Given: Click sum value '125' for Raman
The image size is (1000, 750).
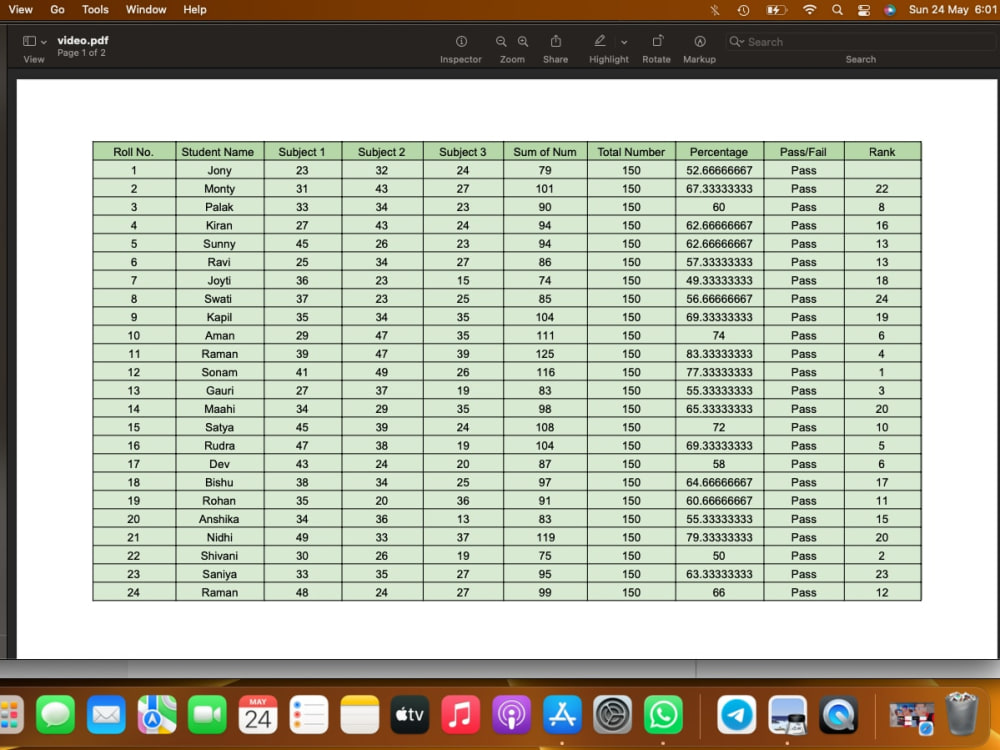Looking at the screenshot, I should [545, 354].
